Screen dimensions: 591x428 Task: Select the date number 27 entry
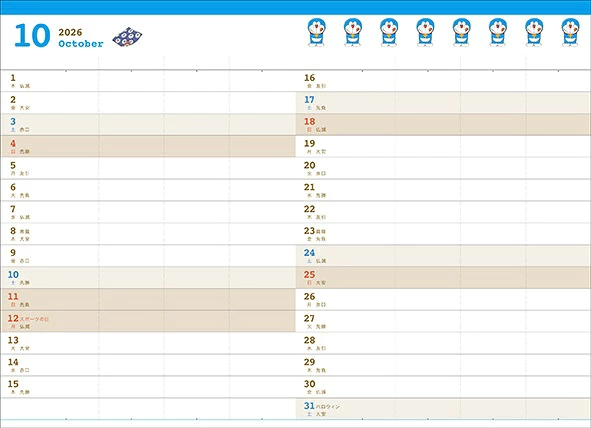point(309,318)
